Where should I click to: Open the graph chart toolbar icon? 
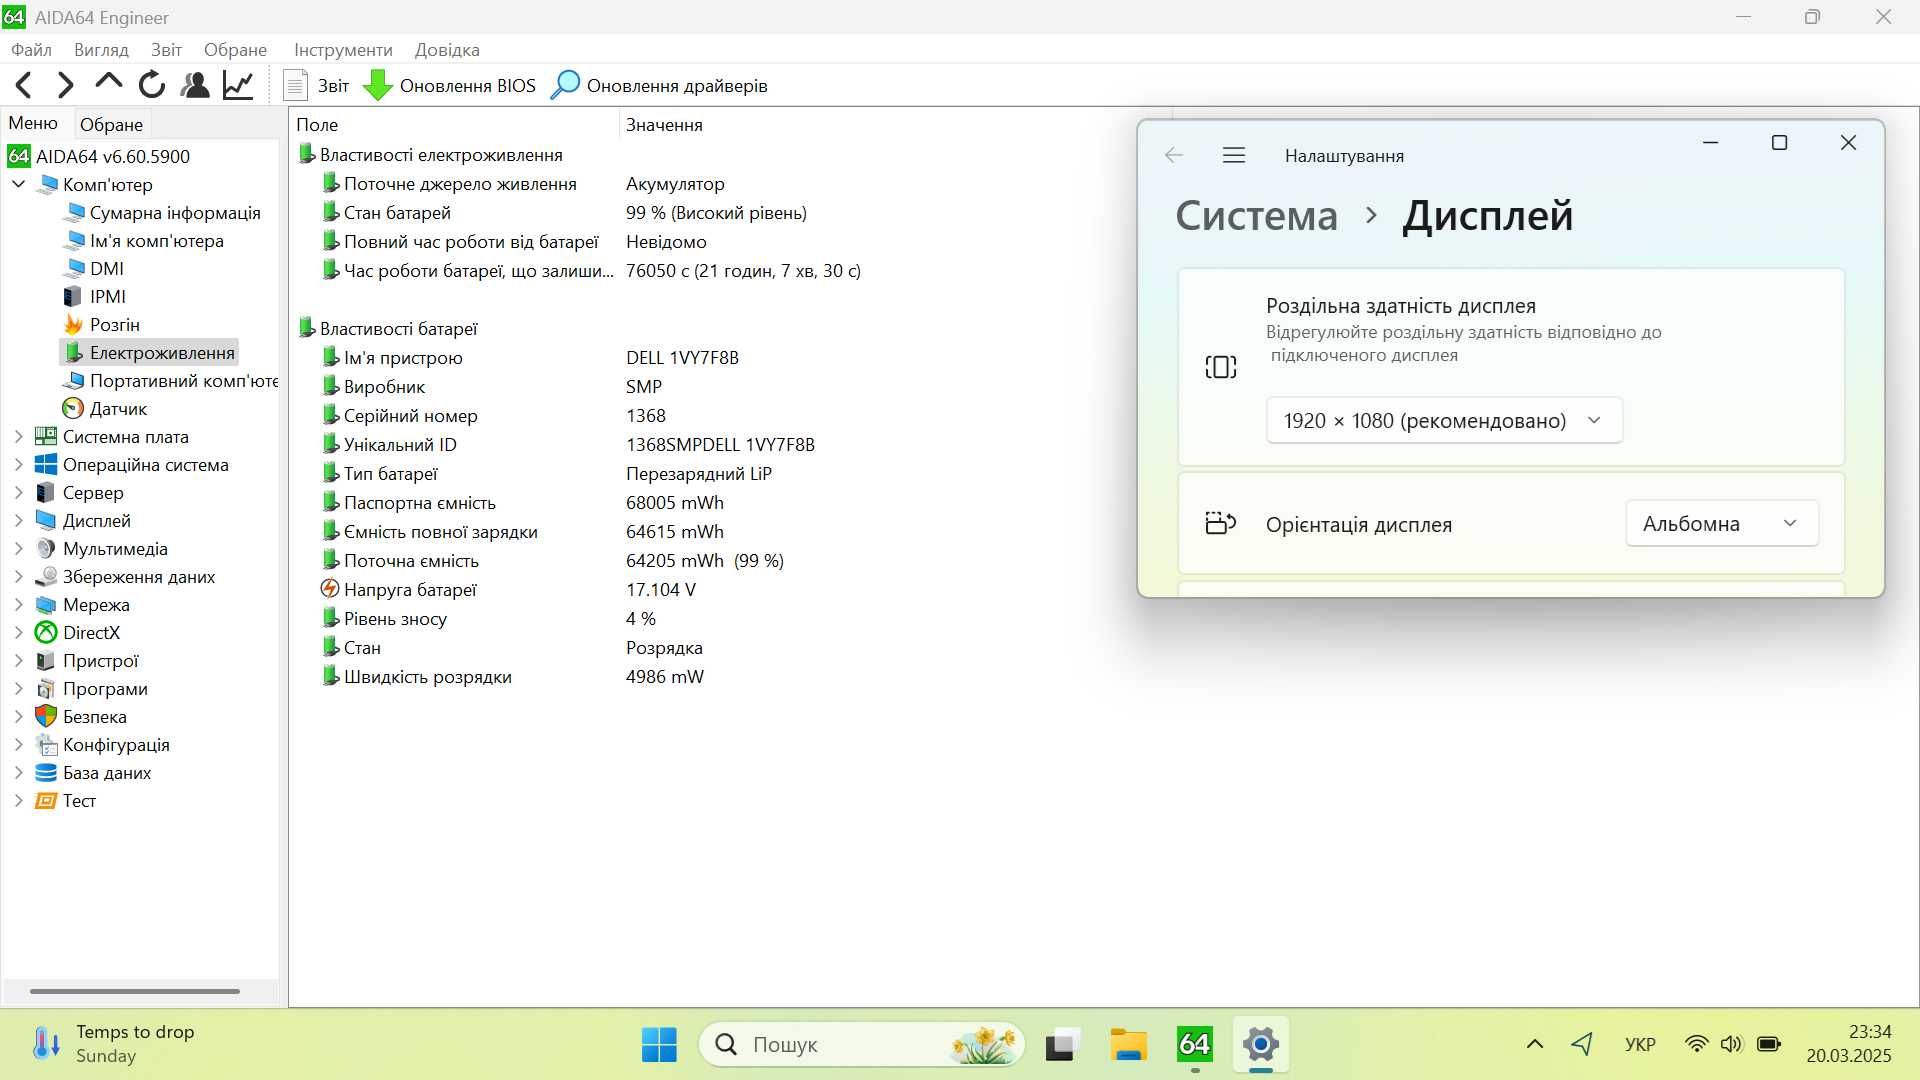pyautogui.click(x=238, y=86)
